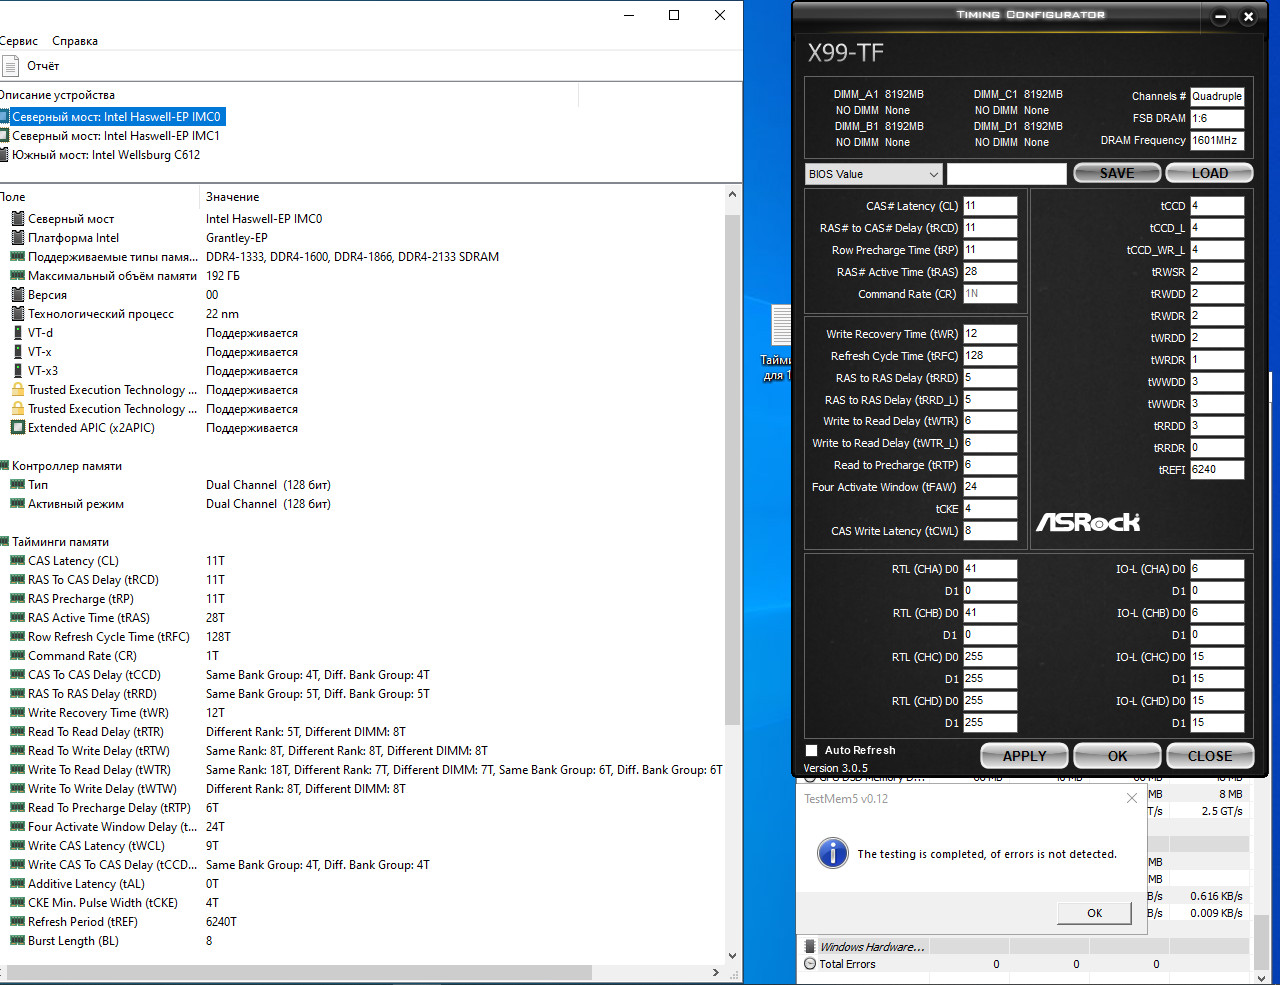Click the icon beside Command Rate (CR) in AIDA64 list
The width and height of the screenshot is (1280, 985).
pyautogui.click(x=18, y=656)
